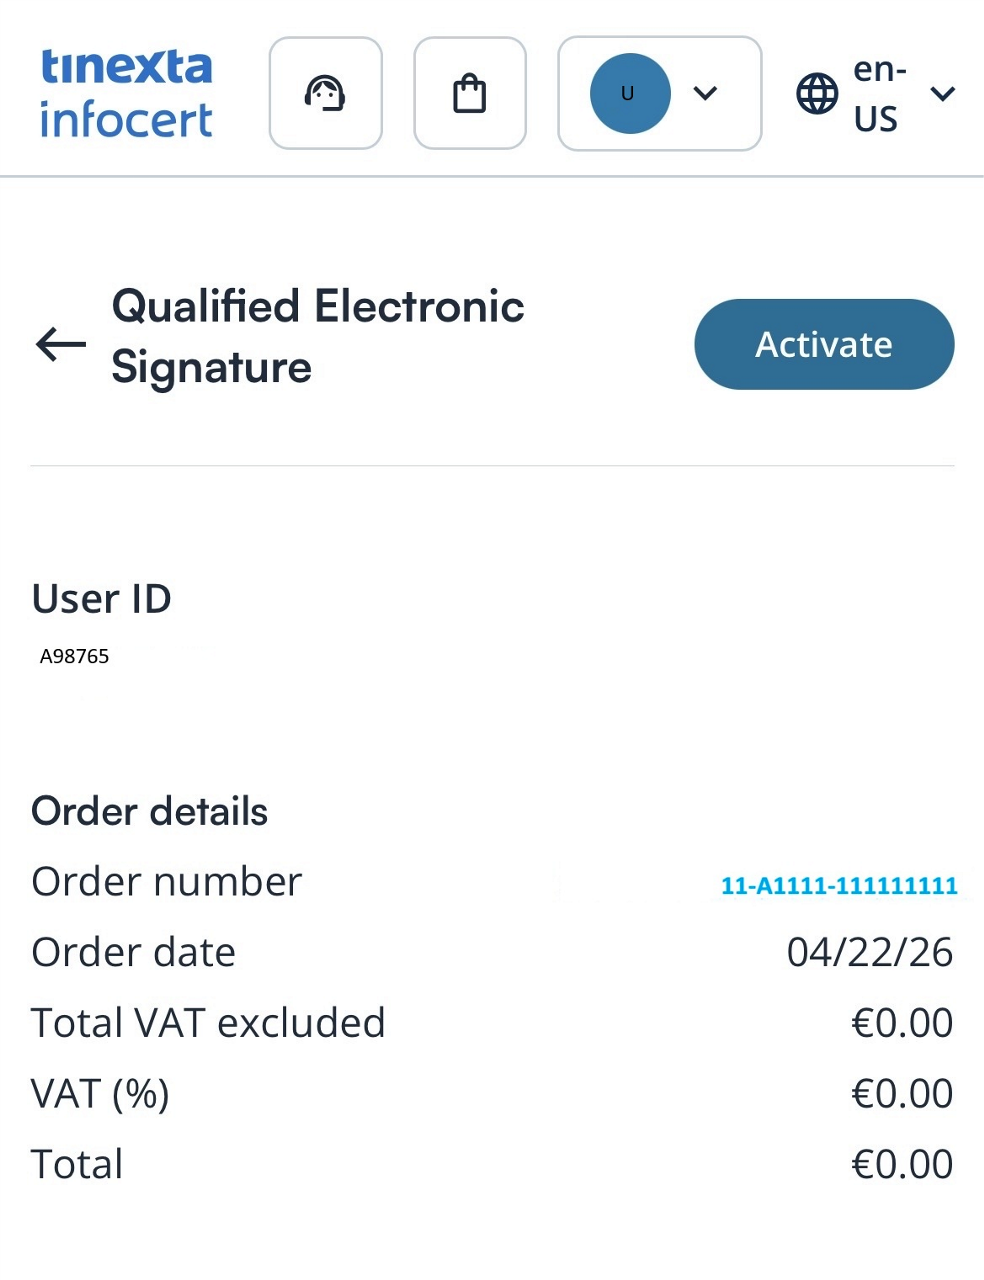984x1280 pixels.
Task: Click the VAT (%) amount value
Action: point(902,1094)
